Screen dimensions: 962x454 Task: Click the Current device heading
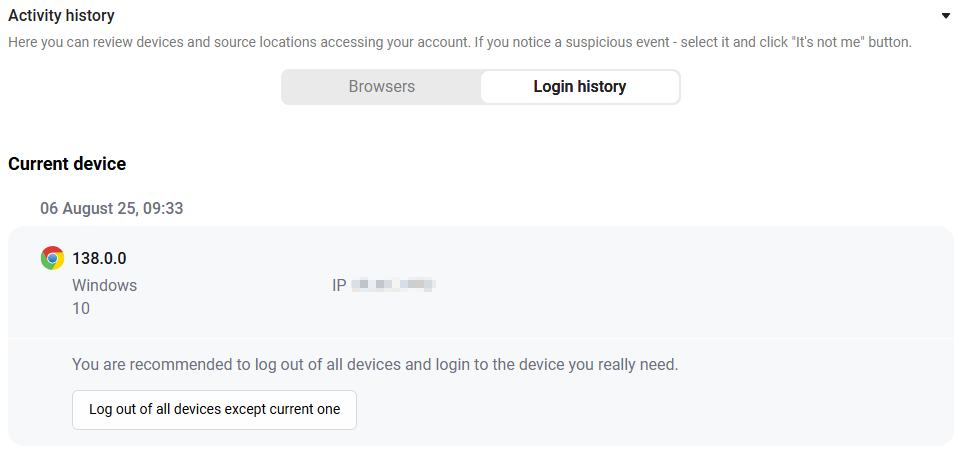[x=67, y=164]
